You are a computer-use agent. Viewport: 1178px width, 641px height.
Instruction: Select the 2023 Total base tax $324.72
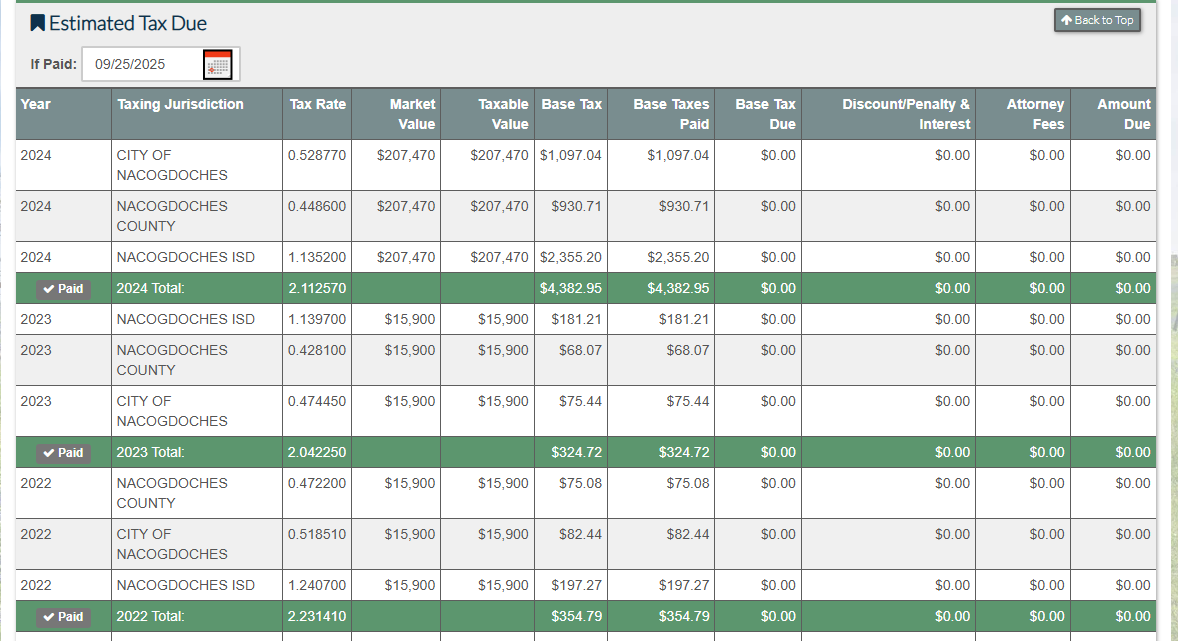coord(576,453)
